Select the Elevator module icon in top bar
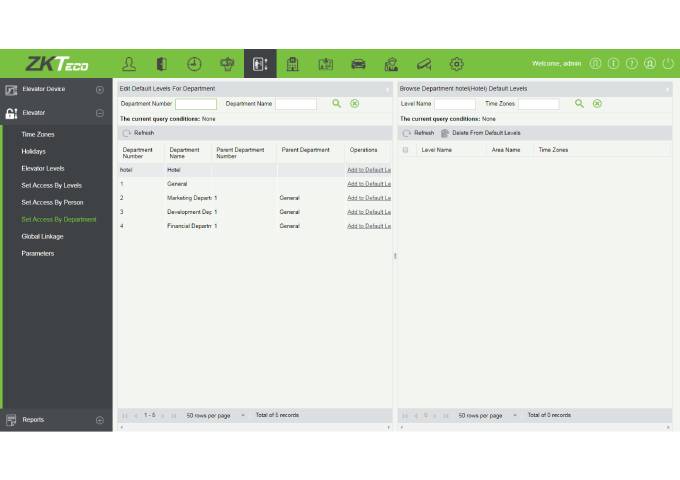680x480 pixels. tap(260, 64)
